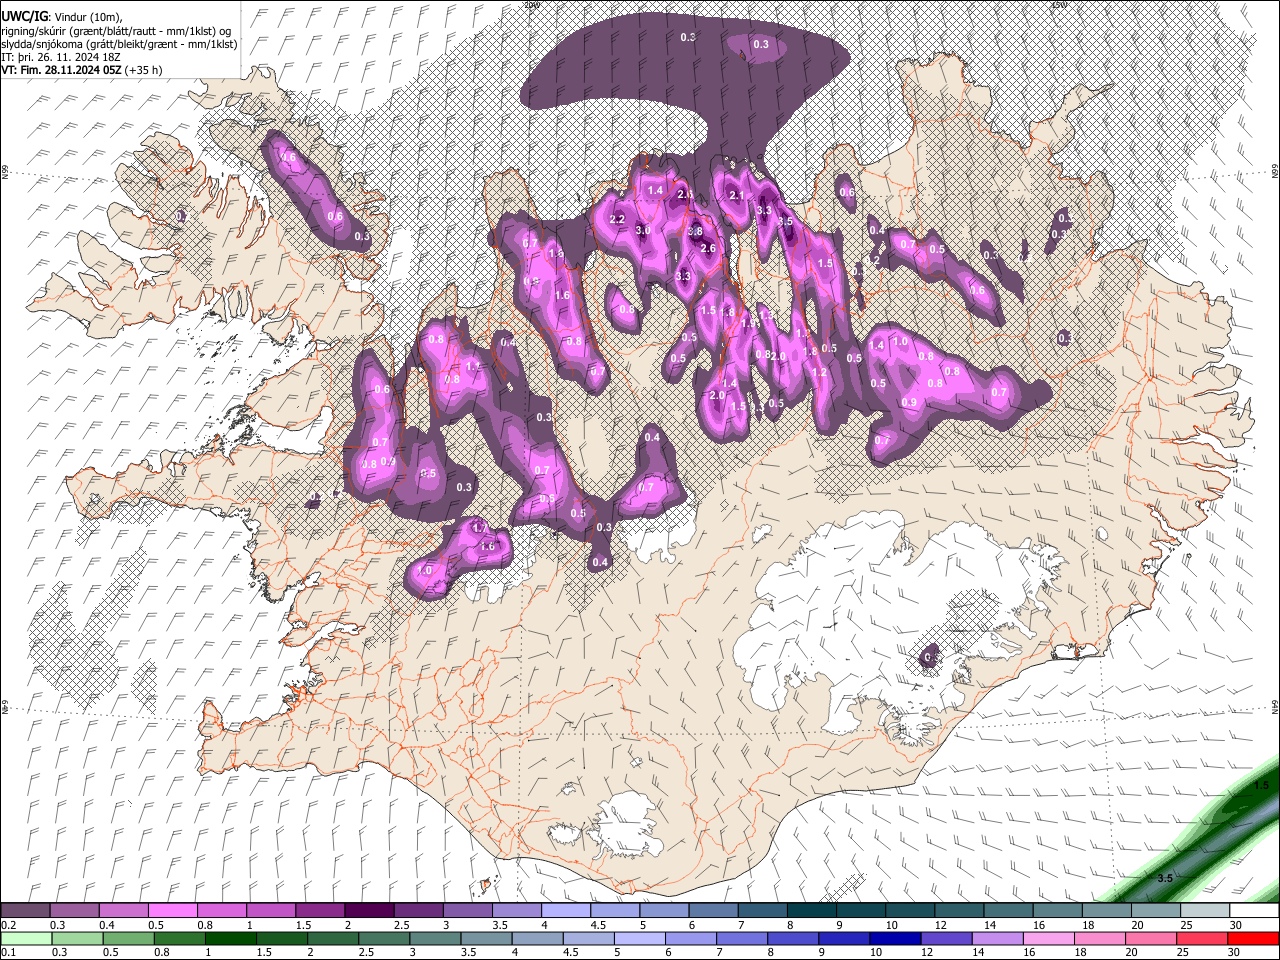
Task: Click the 1.5 value on the green rain band
Action: pos(1261,787)
